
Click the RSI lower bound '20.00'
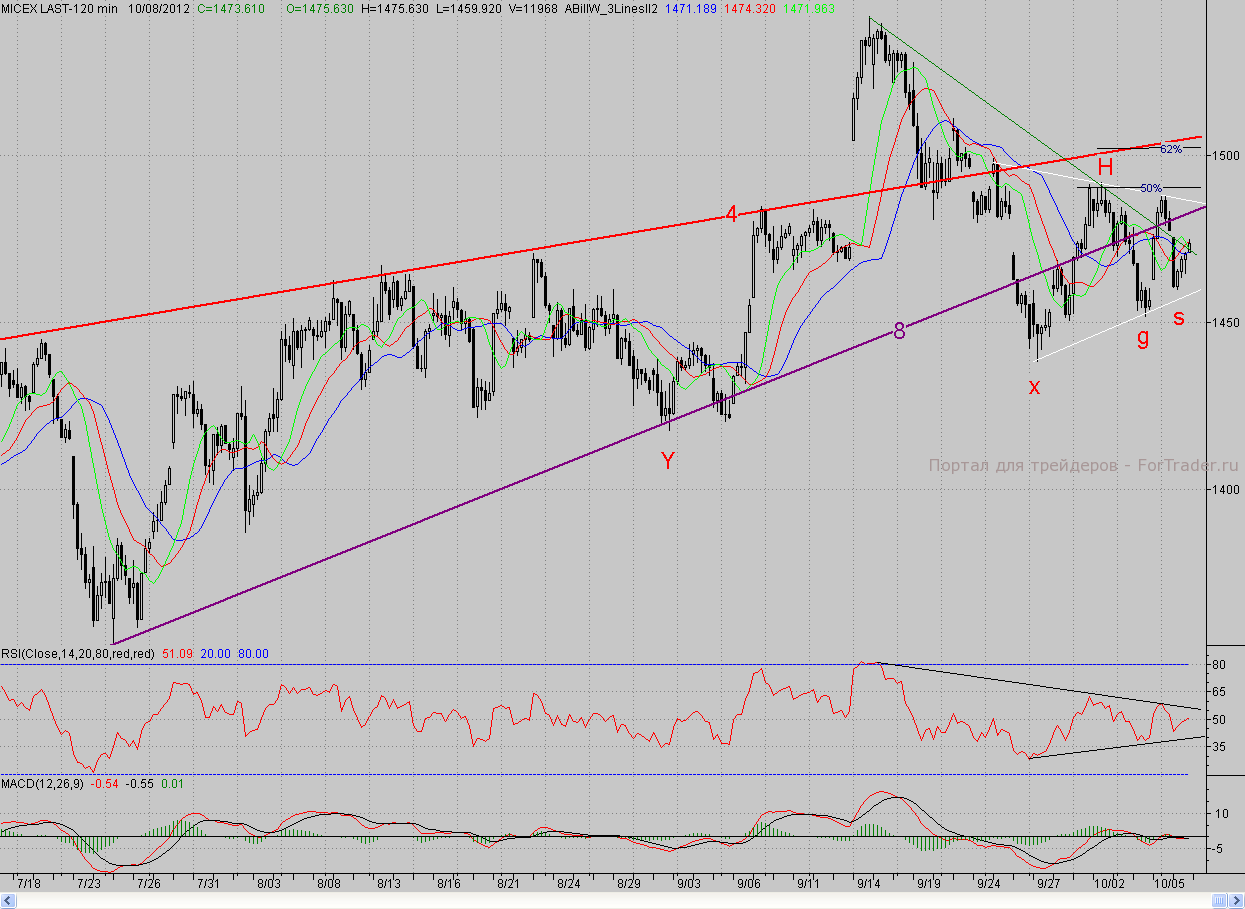(x=214, y=653)
